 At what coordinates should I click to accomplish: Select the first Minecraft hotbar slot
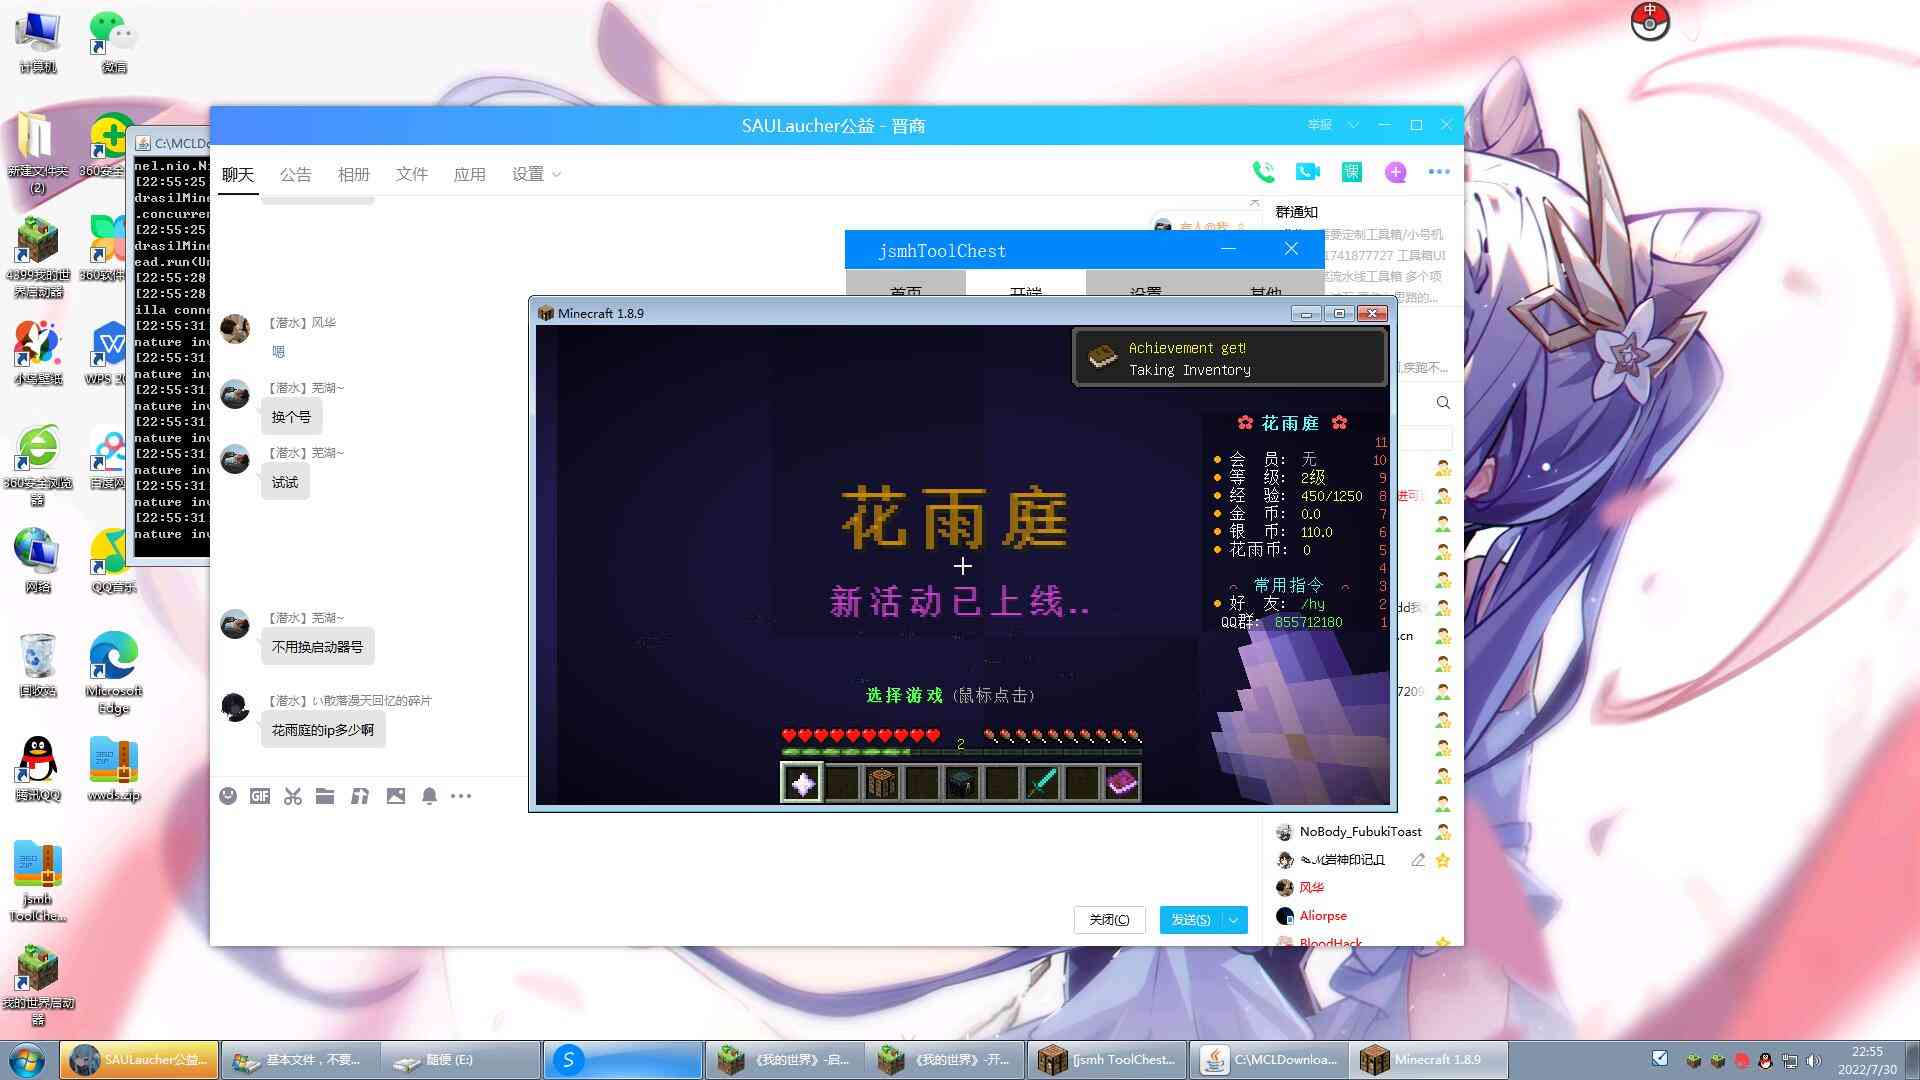(x=802, y=783)
